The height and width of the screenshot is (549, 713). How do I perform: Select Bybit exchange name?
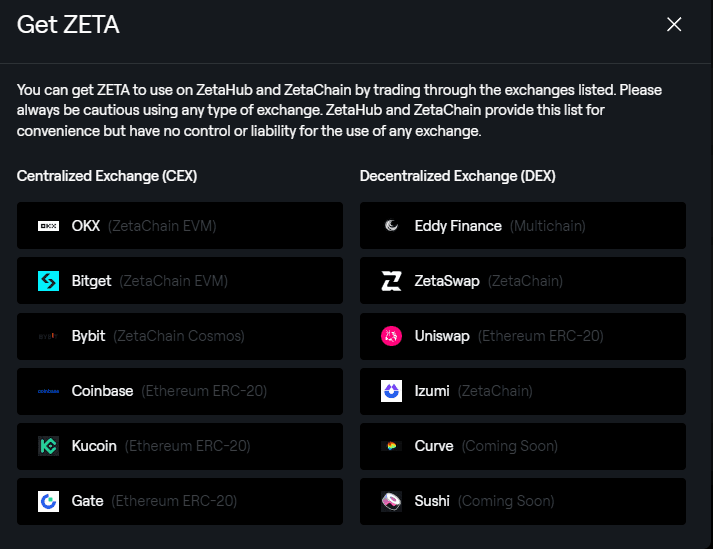88,336
